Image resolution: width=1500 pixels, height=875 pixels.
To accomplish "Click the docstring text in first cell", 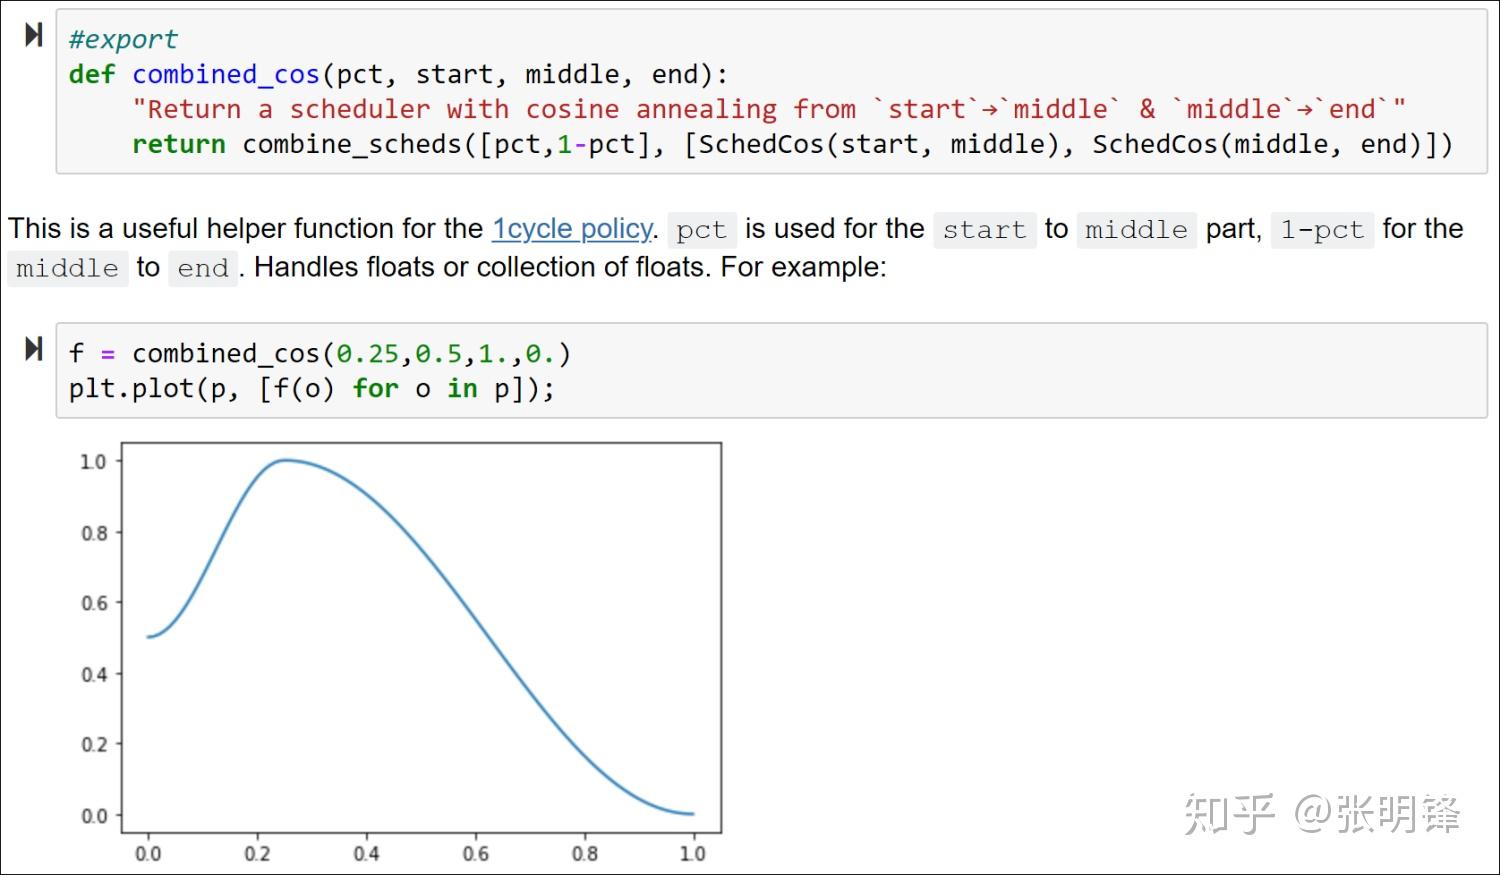I will click(769, 109).
